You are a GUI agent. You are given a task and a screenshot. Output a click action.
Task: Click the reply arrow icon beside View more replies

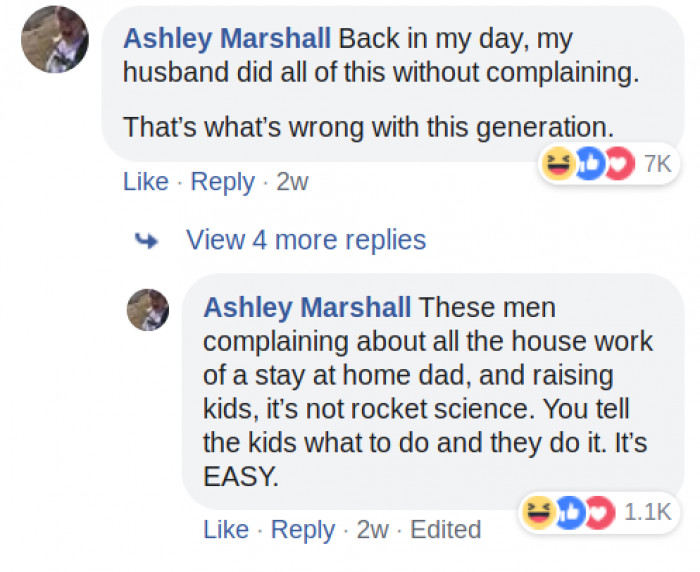point(147,240)
